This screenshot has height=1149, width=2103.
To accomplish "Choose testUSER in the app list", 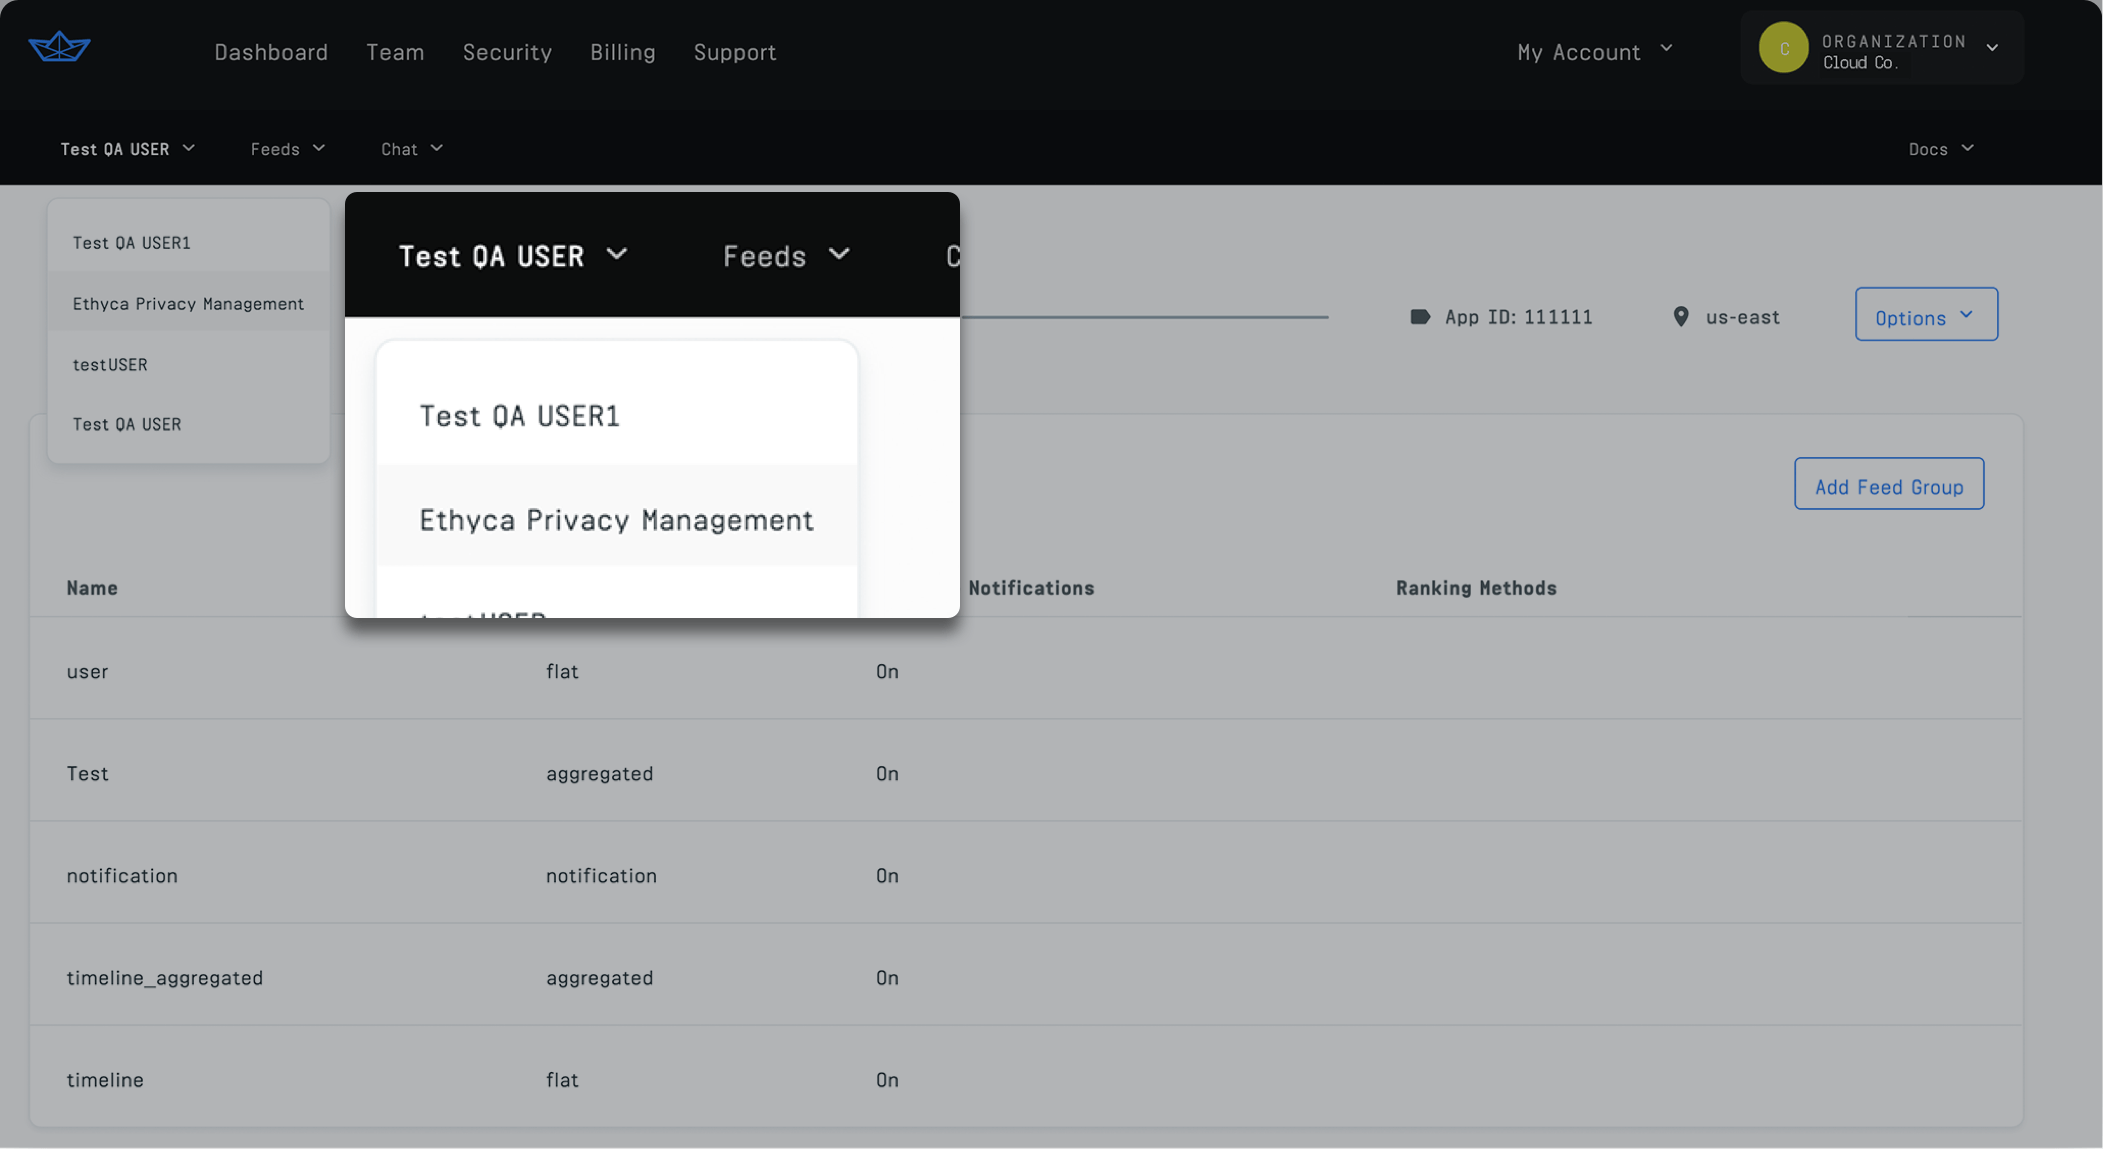I will (x=110, y=365).
